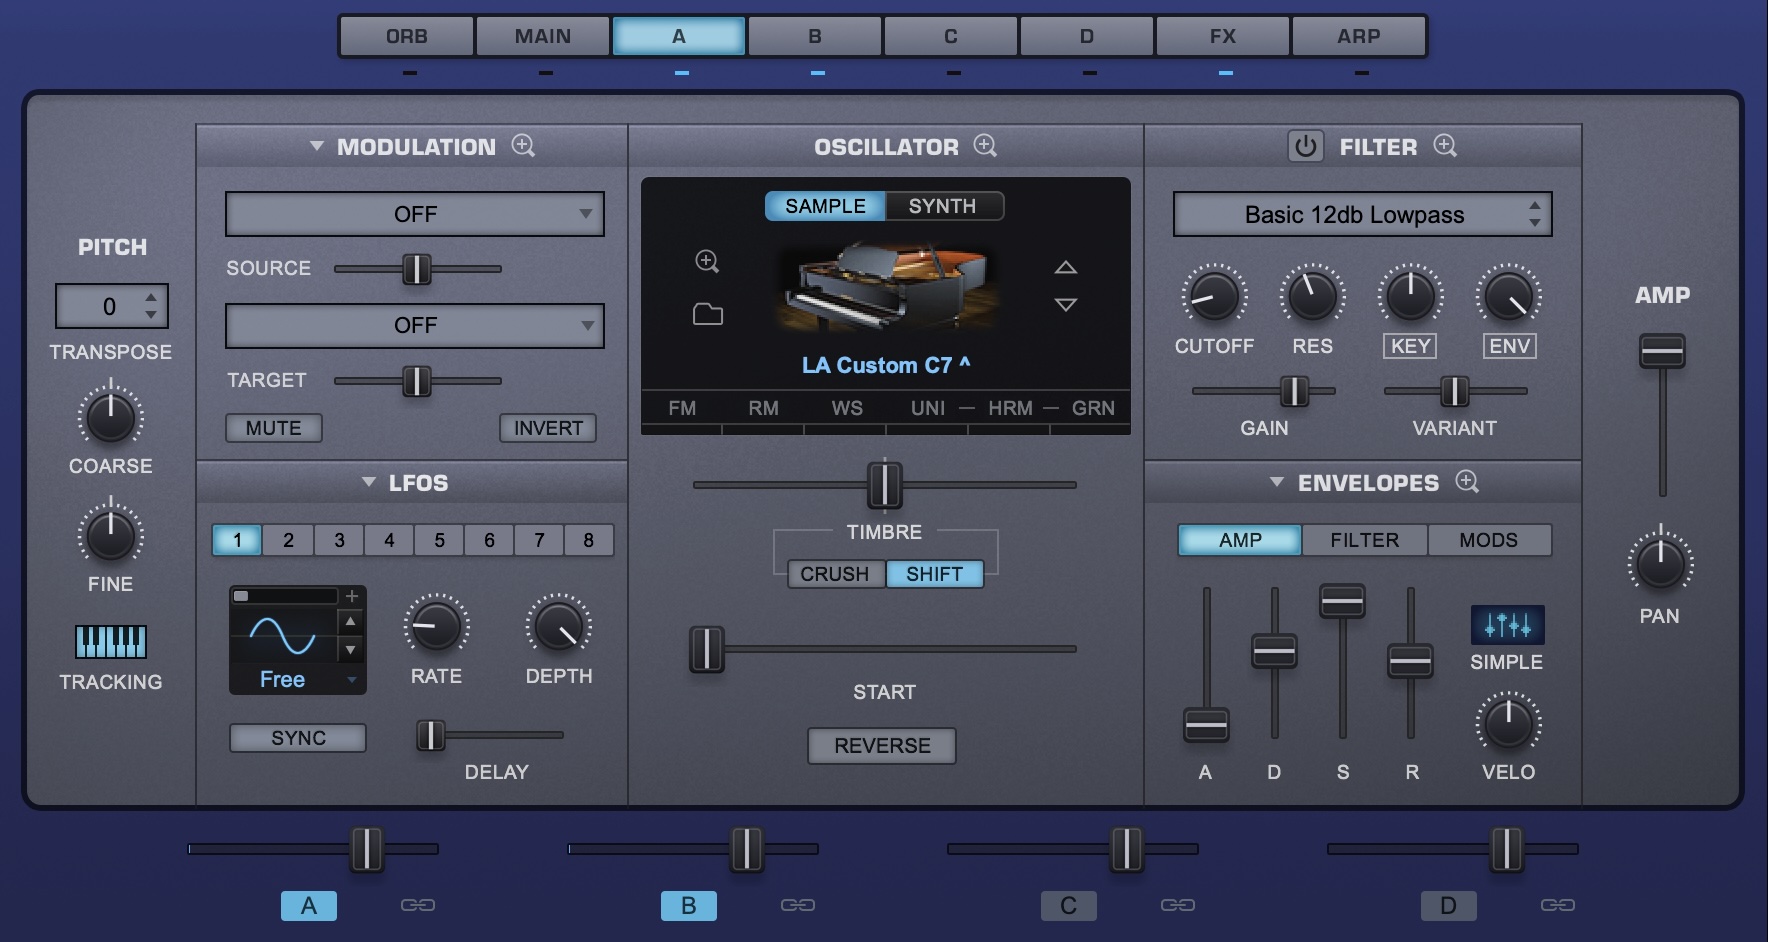Image resolution: width=1768 pixels, height=942 pixels.
Task: Click the filter KEY button
Action: tap(1410, 346)
